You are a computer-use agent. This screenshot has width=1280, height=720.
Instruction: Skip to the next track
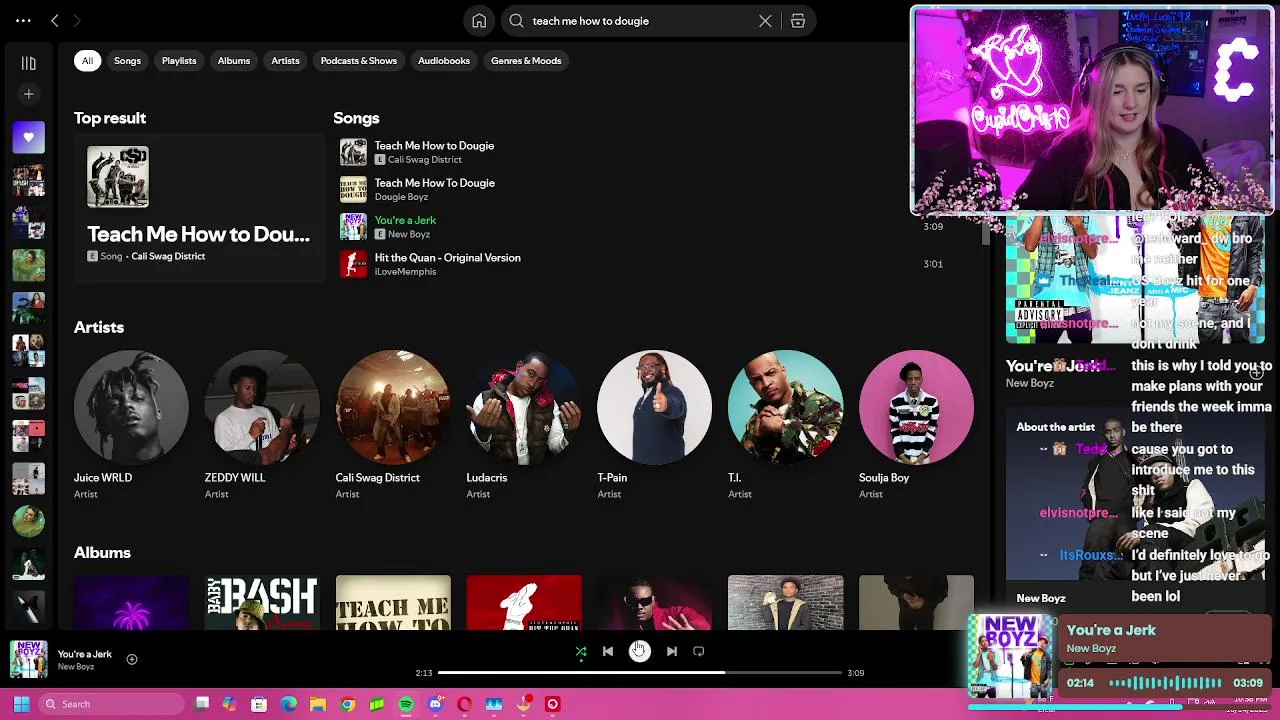pyautogui.click(x=672, y=652)
